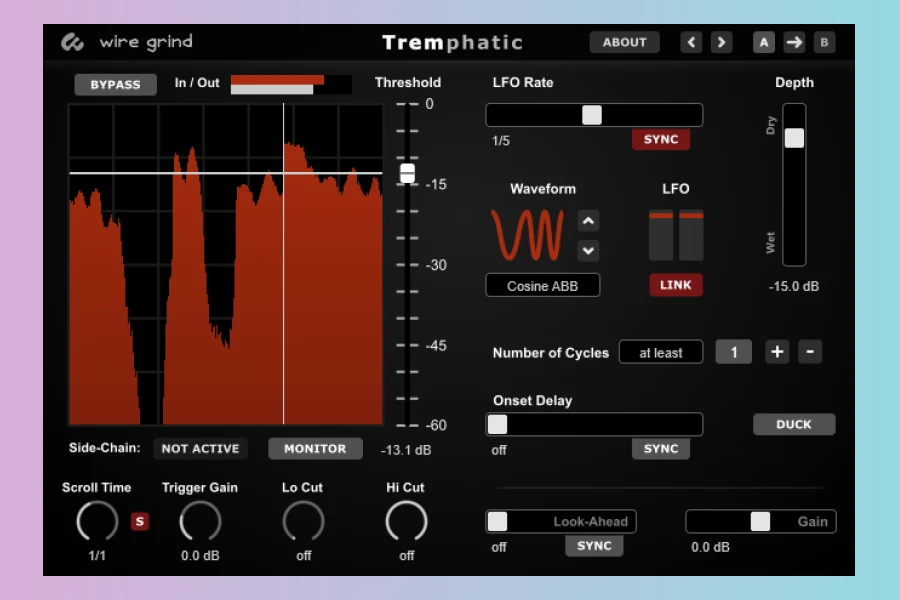The width and height of the screenshot is (900, 600).
Task: Click the 0.0 dB Gain value
Action: [x=710, y=547]
